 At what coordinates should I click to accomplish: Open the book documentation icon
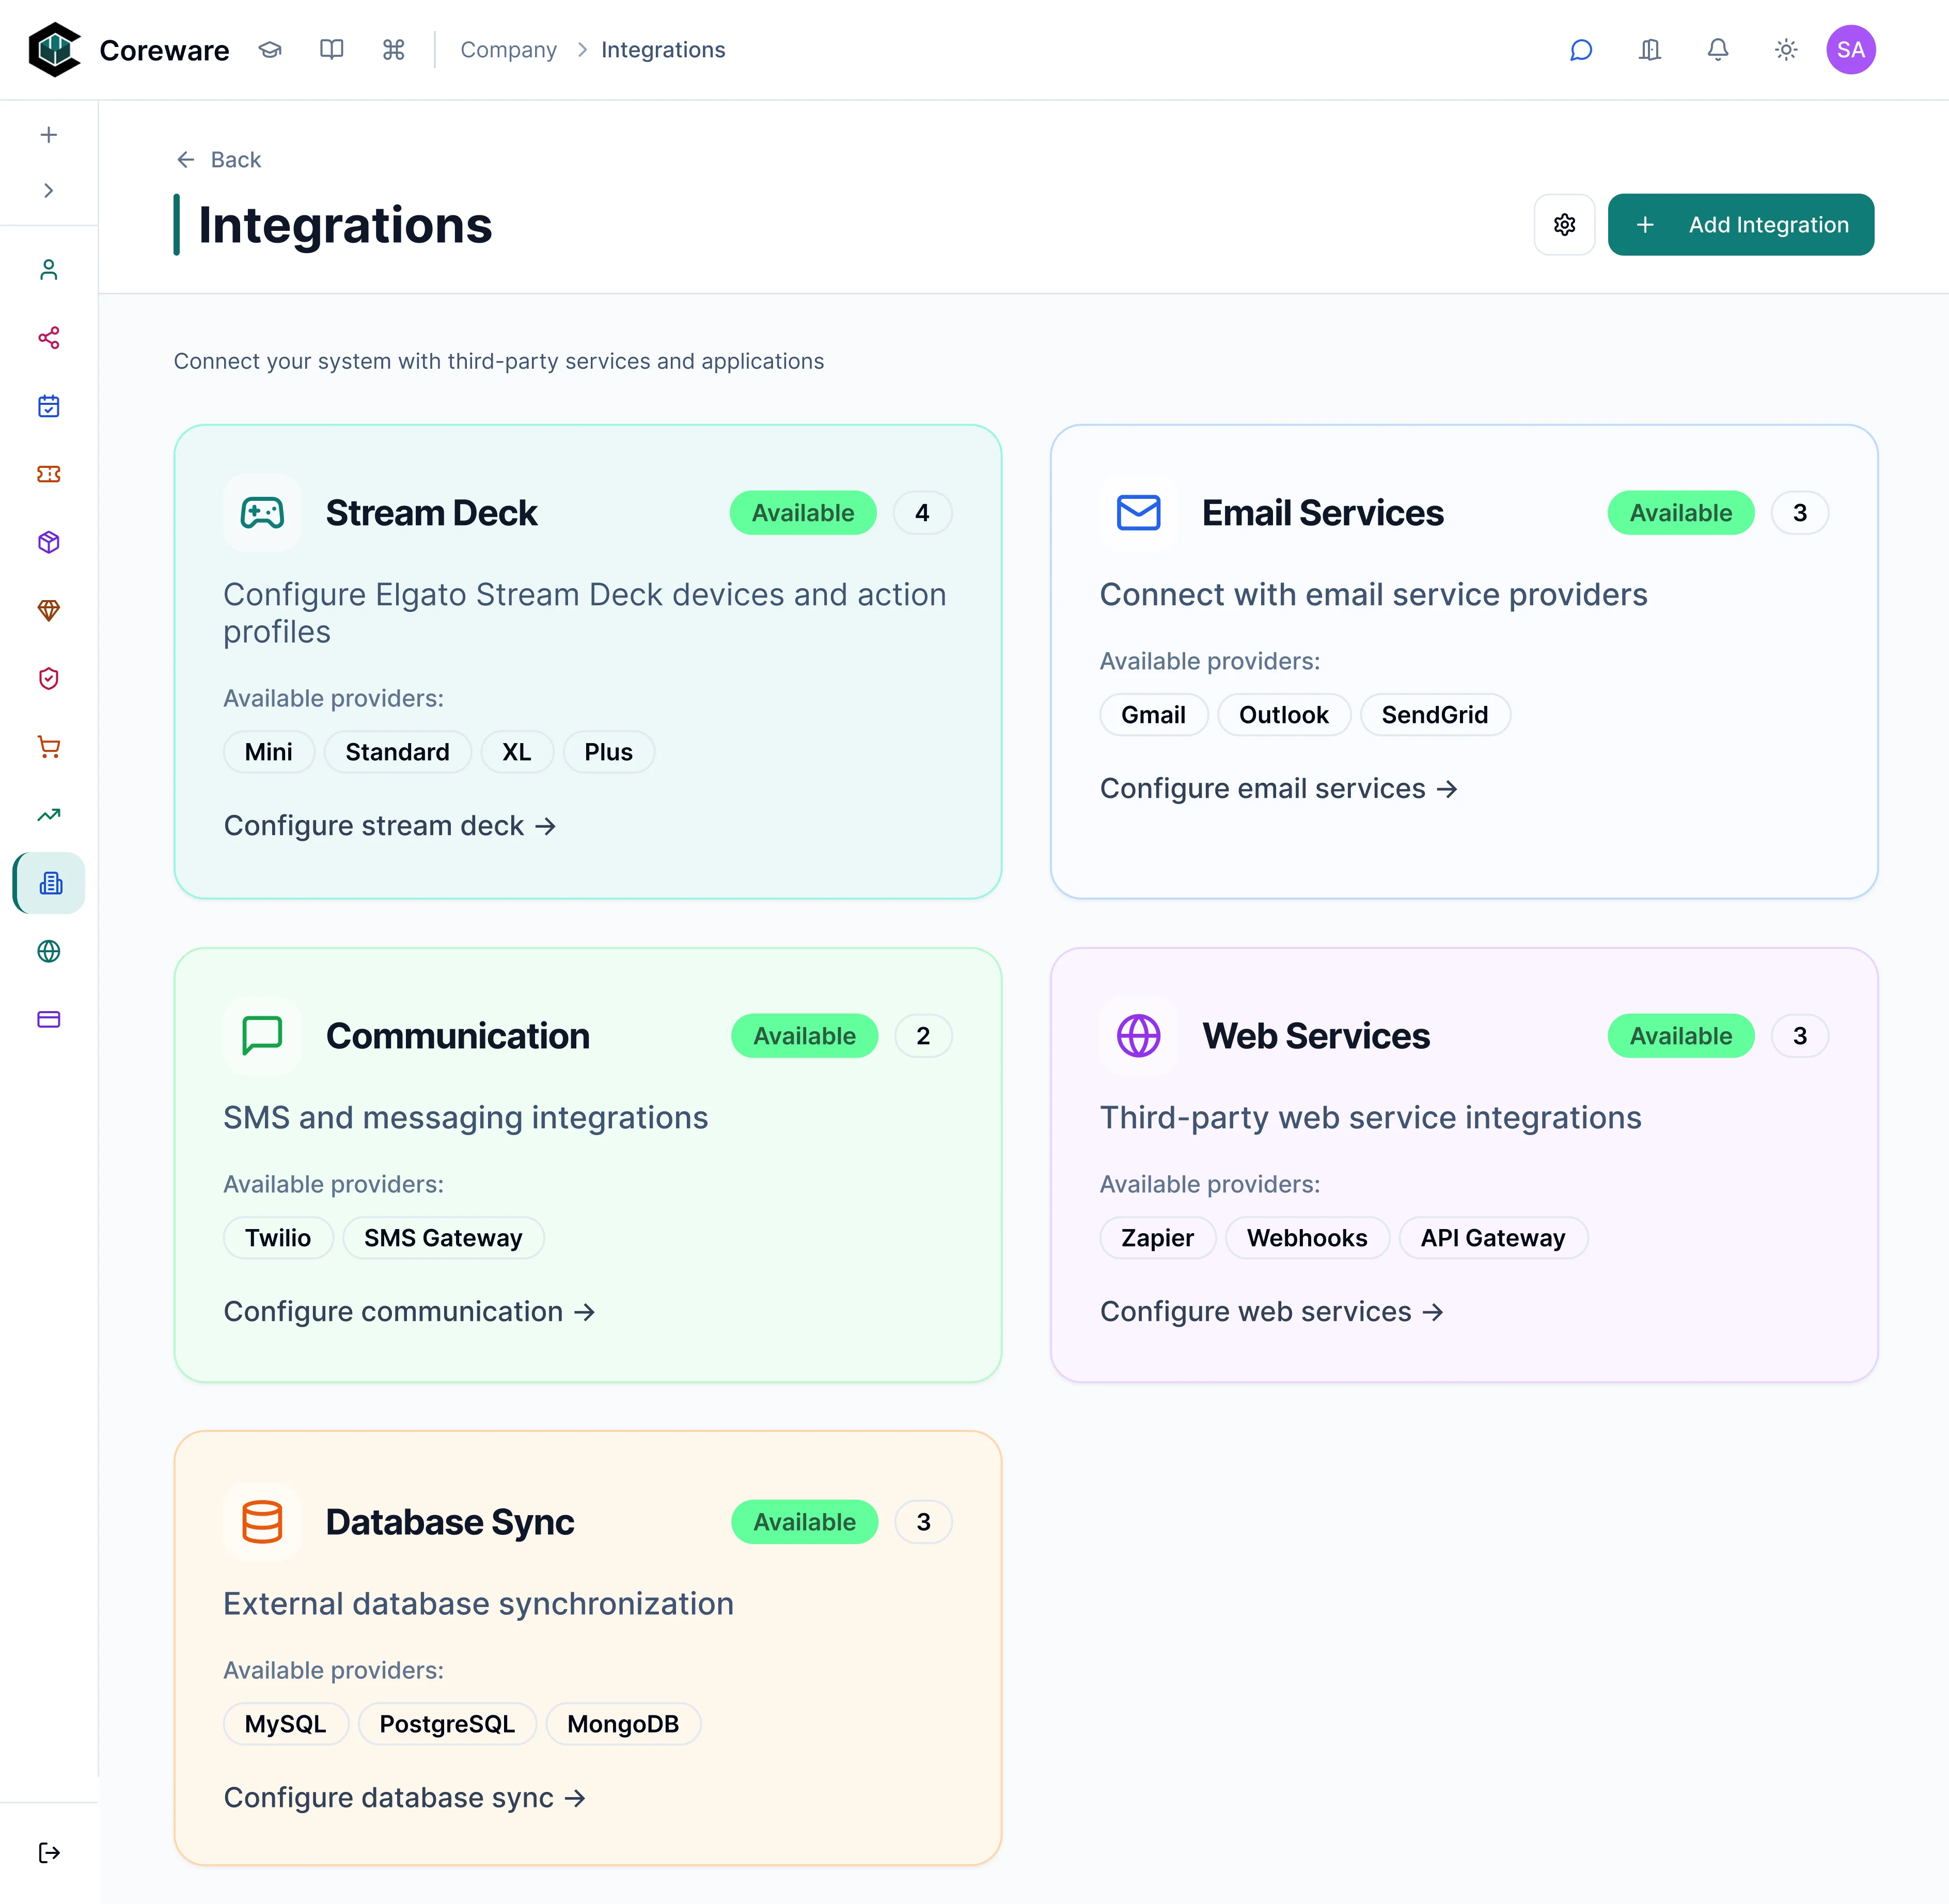pos(332,50)
